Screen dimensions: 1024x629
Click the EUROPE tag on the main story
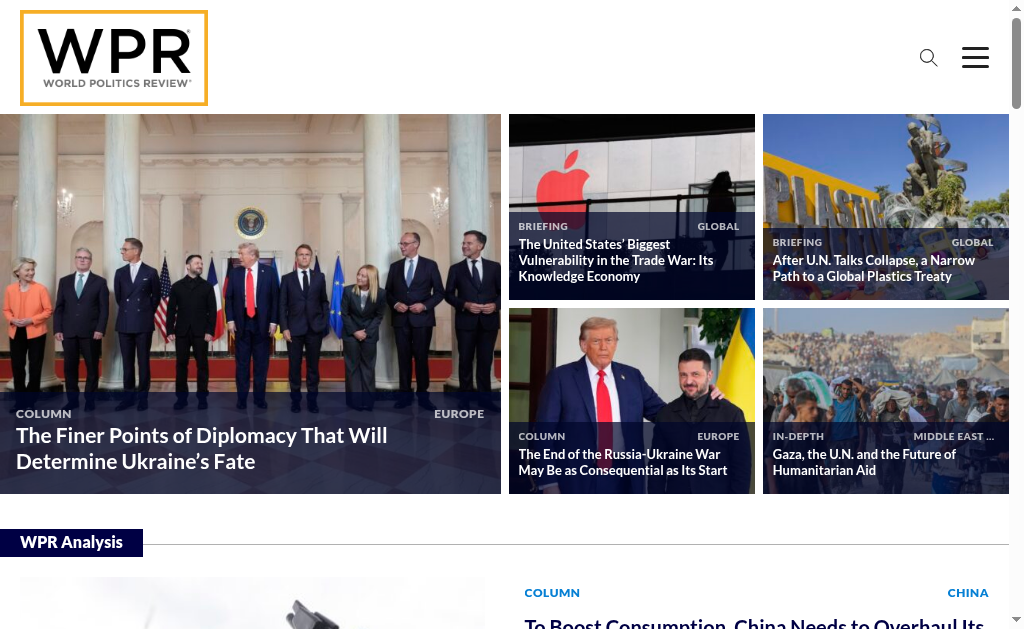click(459, 414)
